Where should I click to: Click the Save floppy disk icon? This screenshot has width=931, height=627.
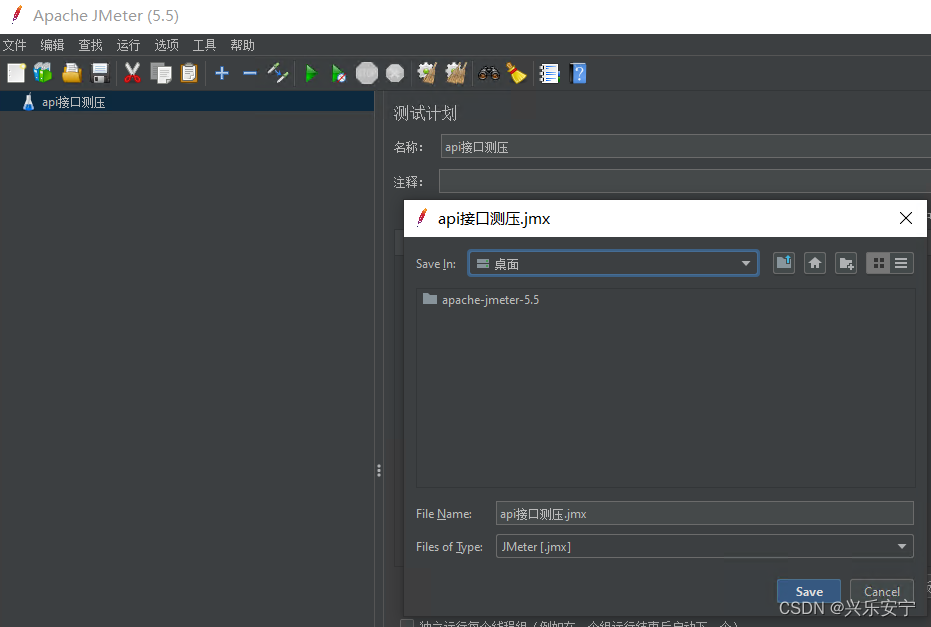click(100, 73)
